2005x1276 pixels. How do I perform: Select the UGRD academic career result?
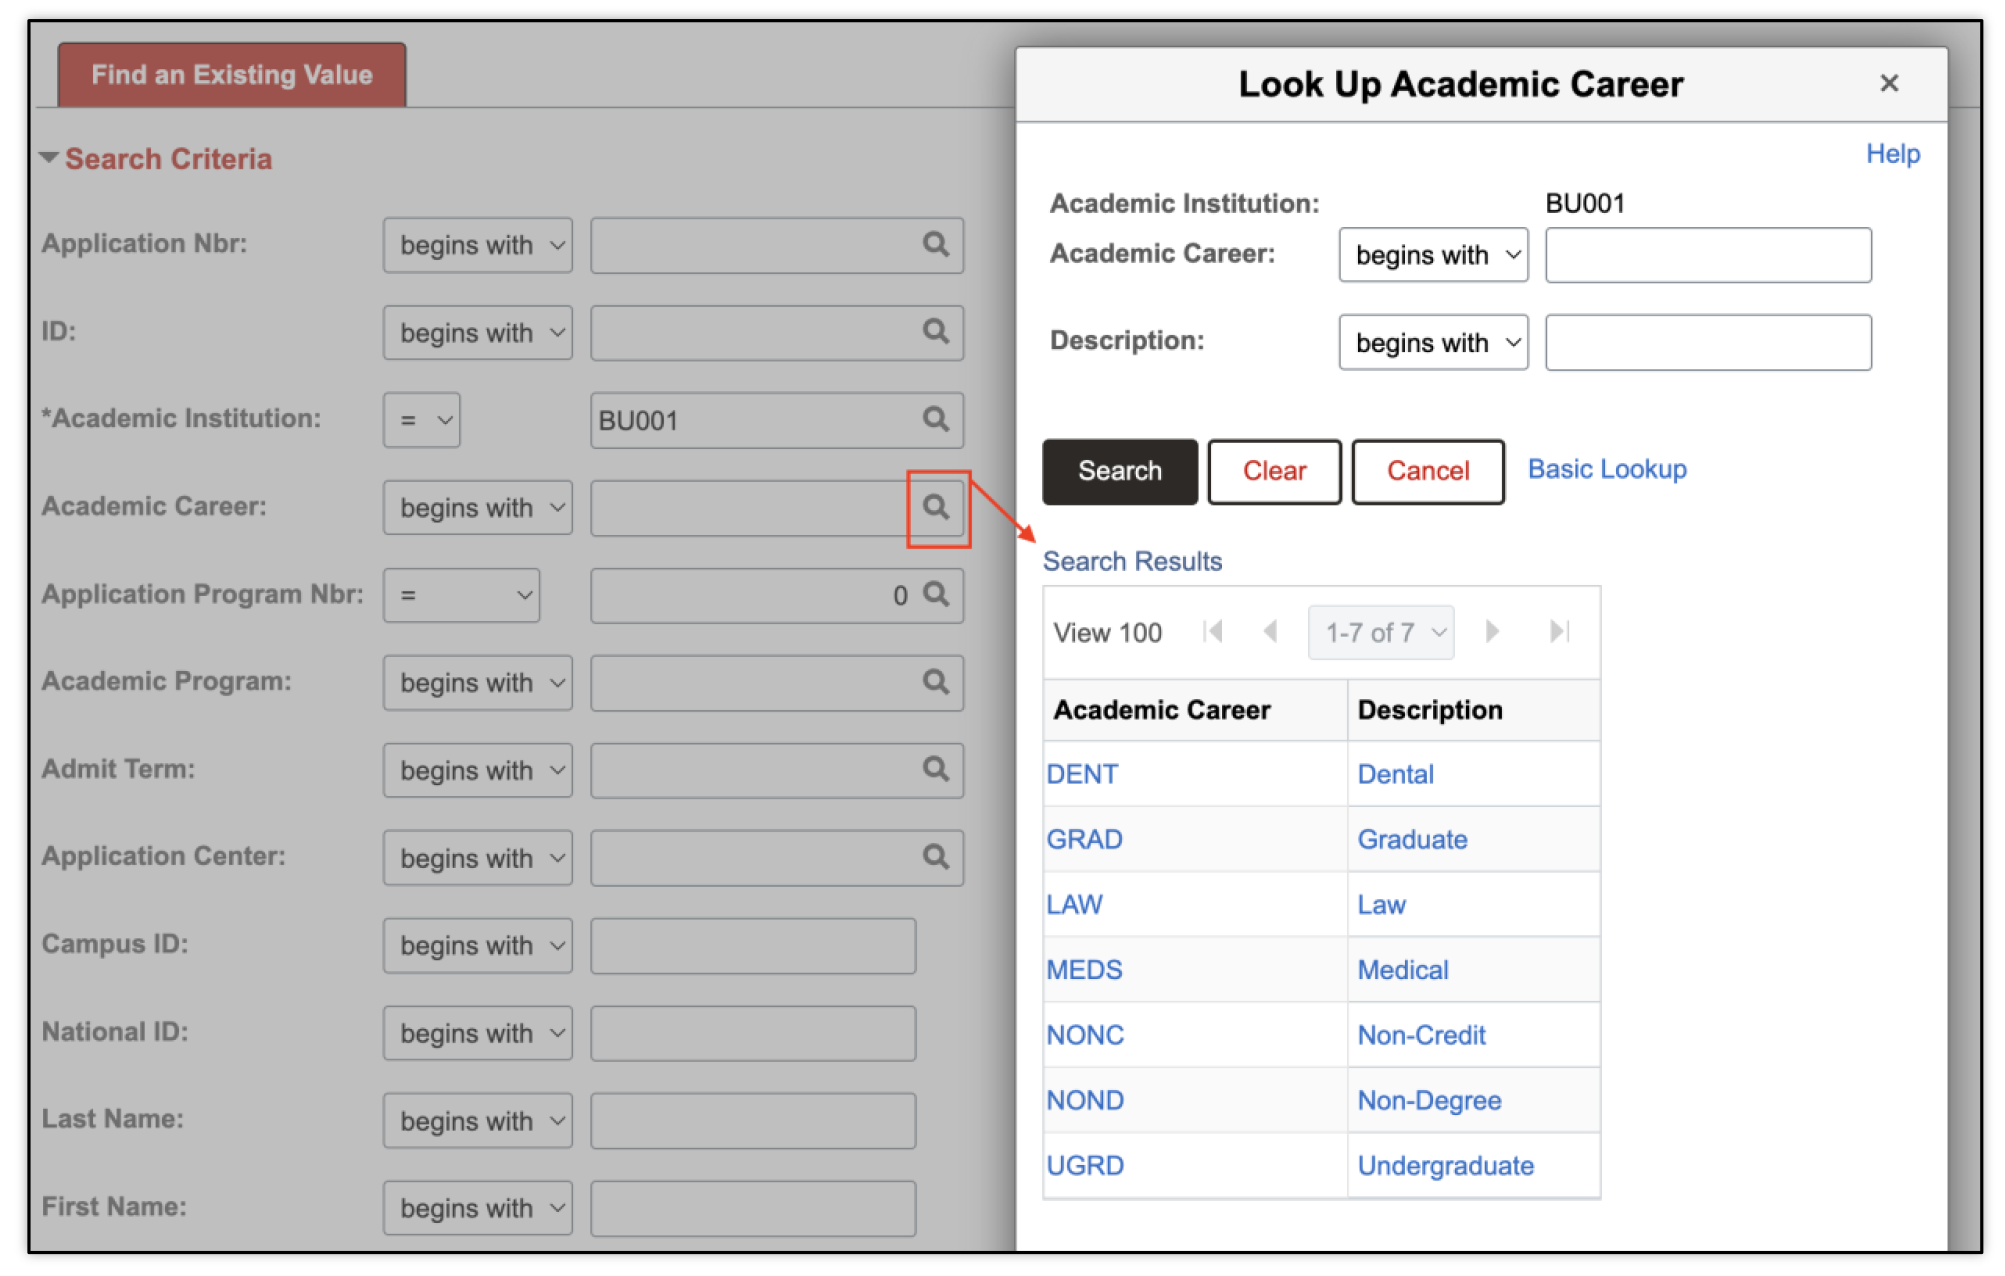(x=1085, y=1166)
